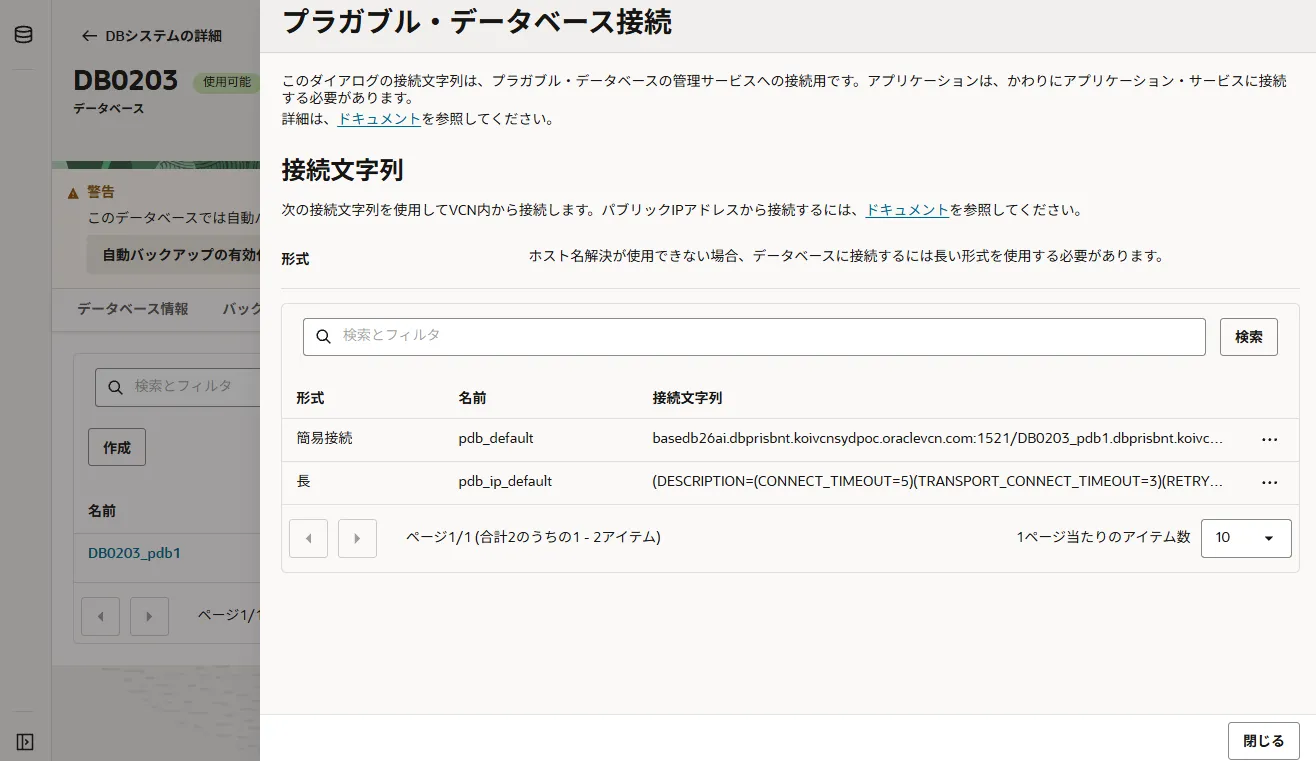Open actions menu for pdb_ip_default row
1316x761 pixels.
(x=1269, y=482)
